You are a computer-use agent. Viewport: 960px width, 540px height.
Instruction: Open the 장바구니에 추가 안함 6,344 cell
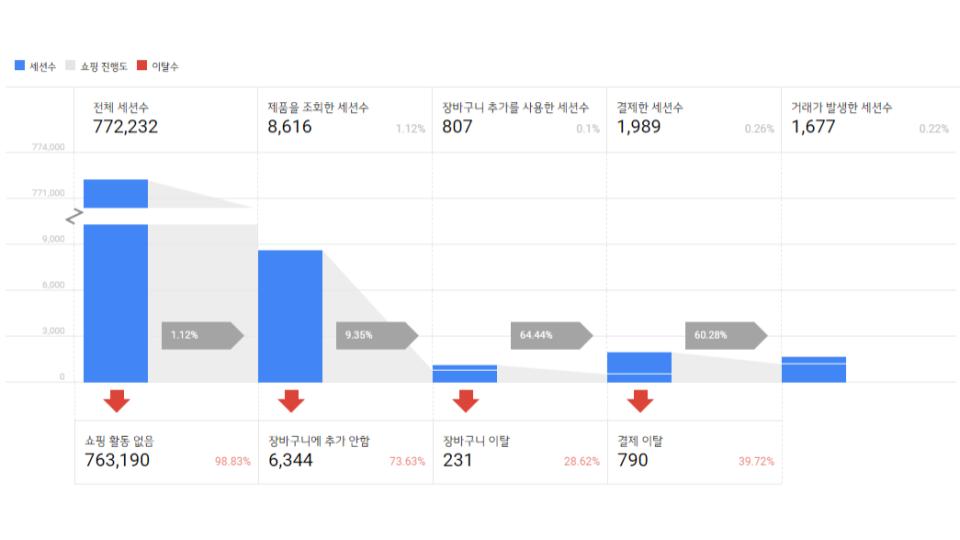click(318, 451)
